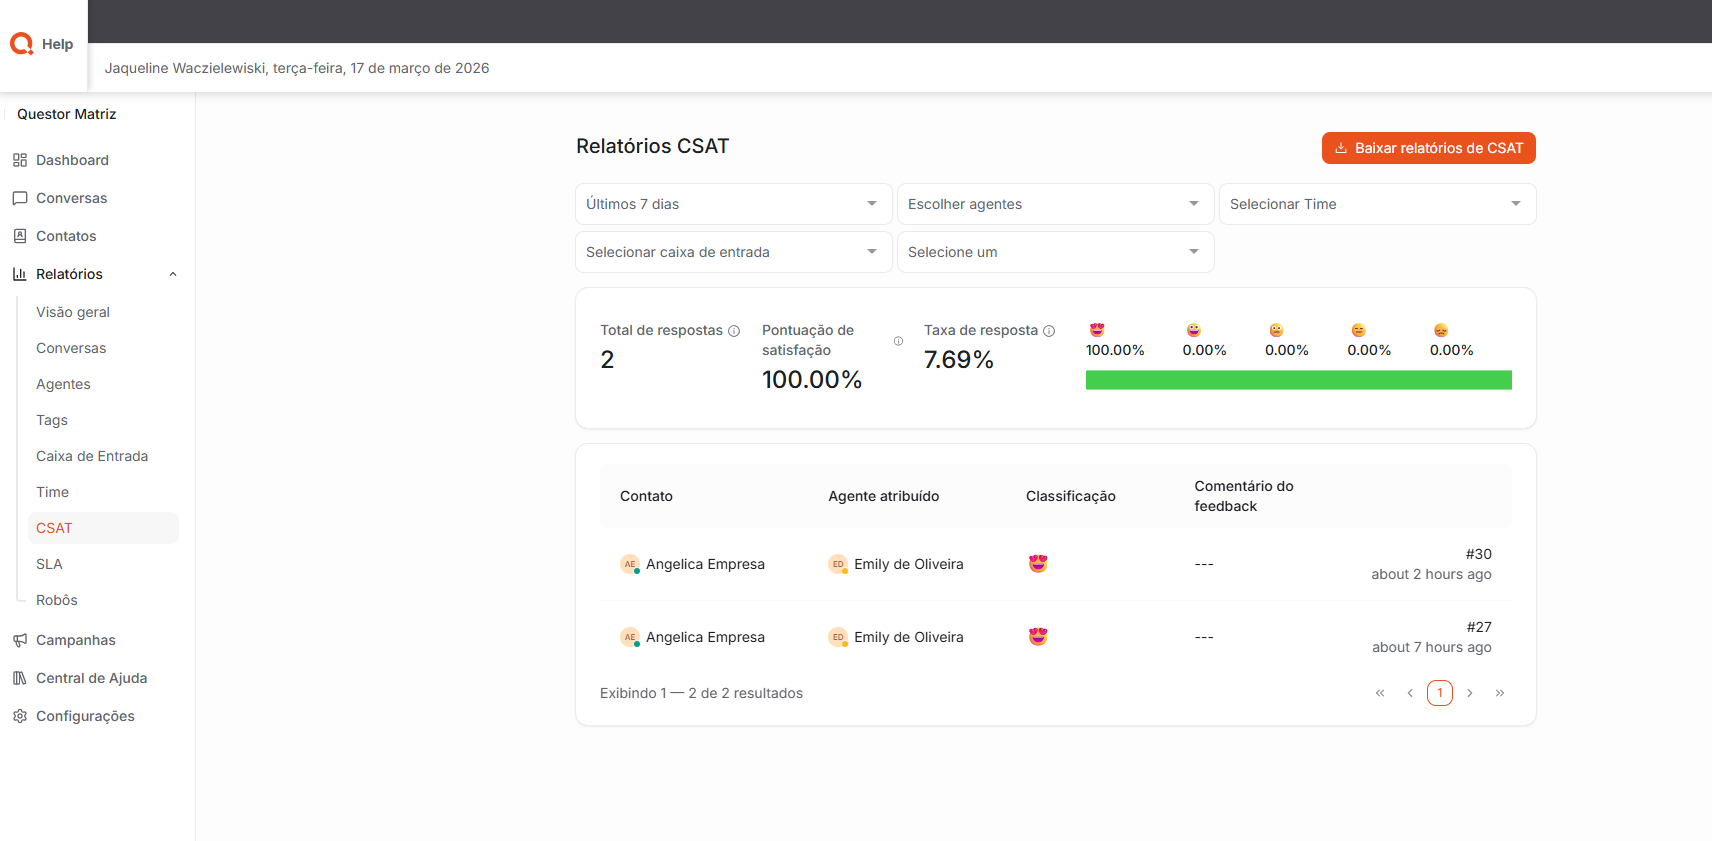Click the green satisfaction rating bar
Viewport: 1712px width, 841px height.
[x=1298, y=380]
